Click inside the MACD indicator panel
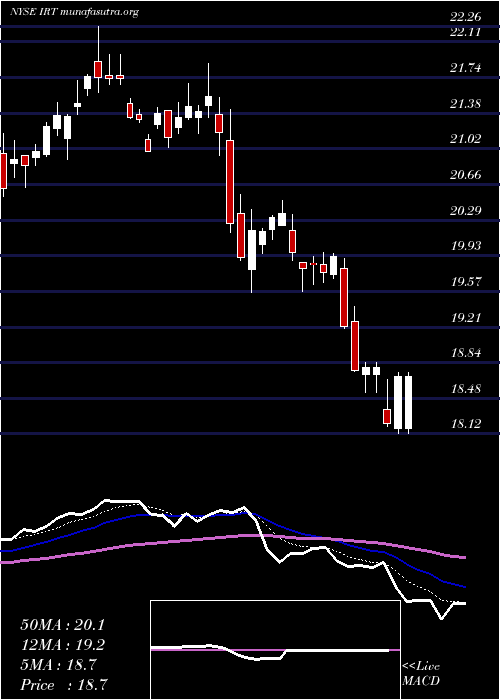 275,650
